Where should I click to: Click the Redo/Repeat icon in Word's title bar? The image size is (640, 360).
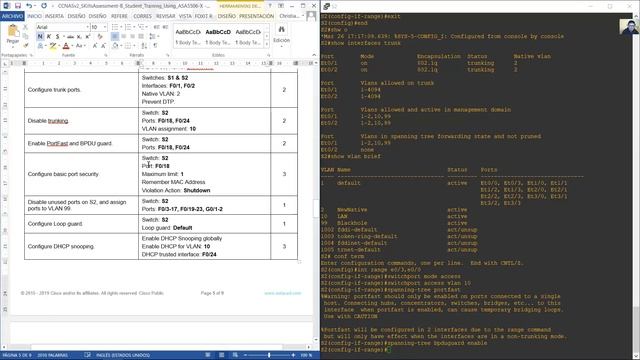tap(44, 6)
